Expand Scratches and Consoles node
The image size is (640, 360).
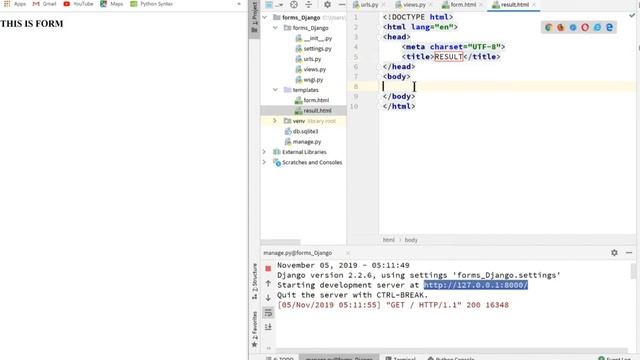(264, 162)
